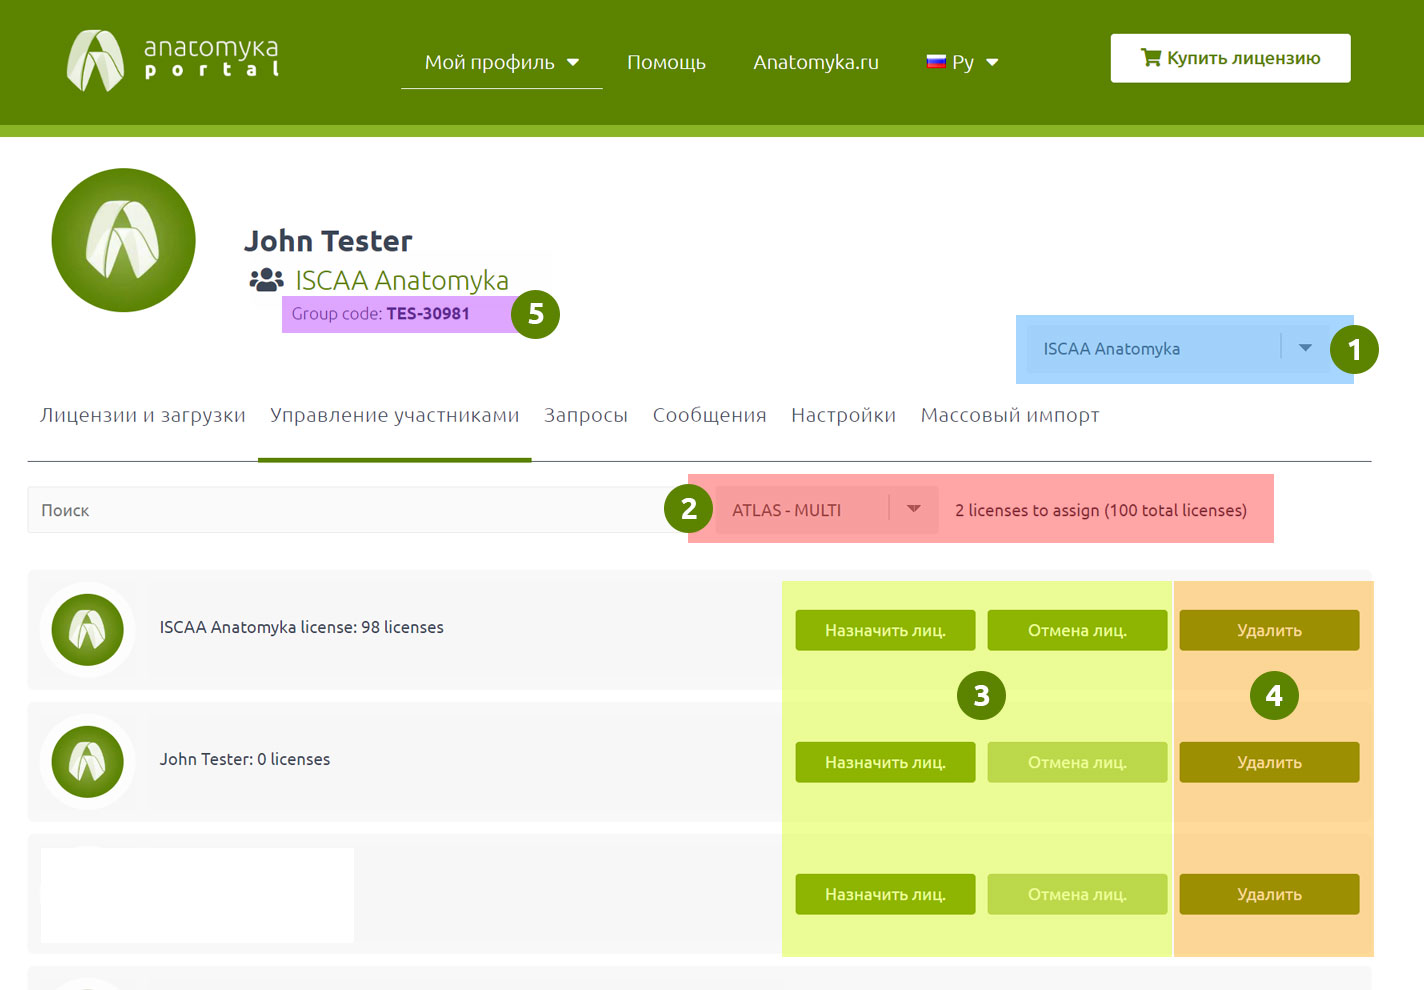Screen dimensions: 1424x990
Task: Click the Купить лицензию button
Action: pos(1230,58)
